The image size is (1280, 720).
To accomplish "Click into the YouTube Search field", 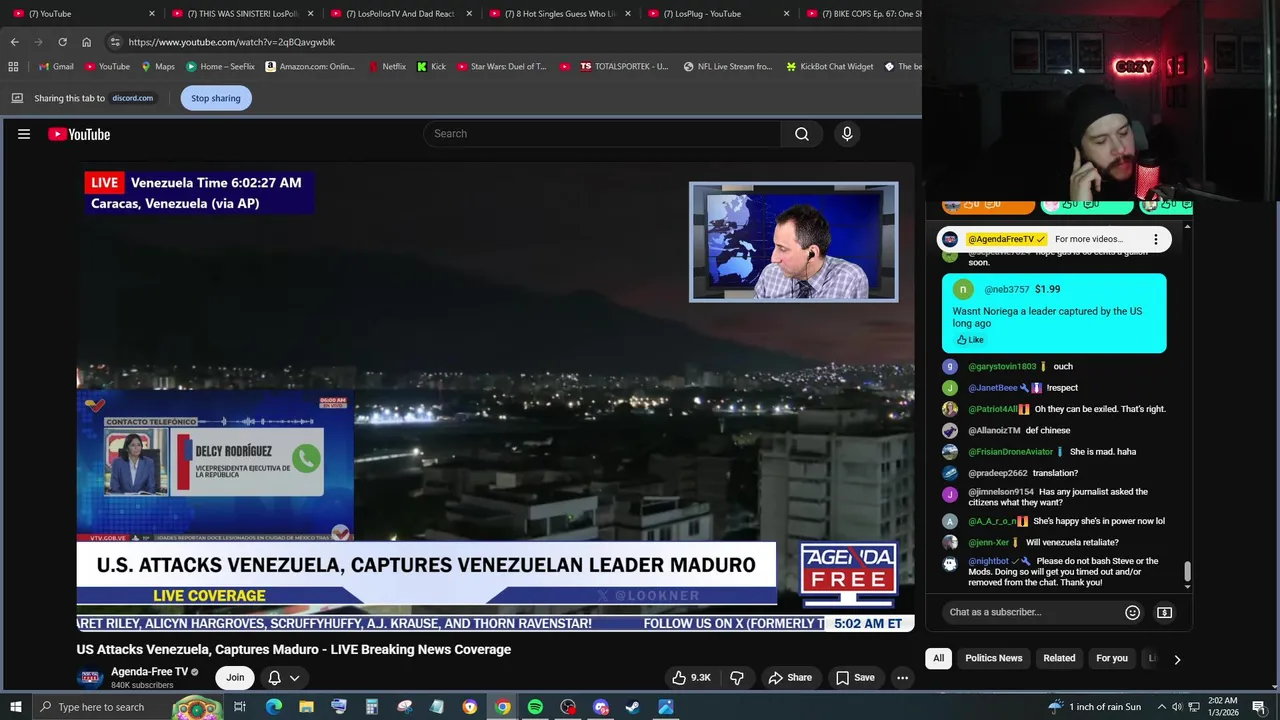I will click(602, 134).
